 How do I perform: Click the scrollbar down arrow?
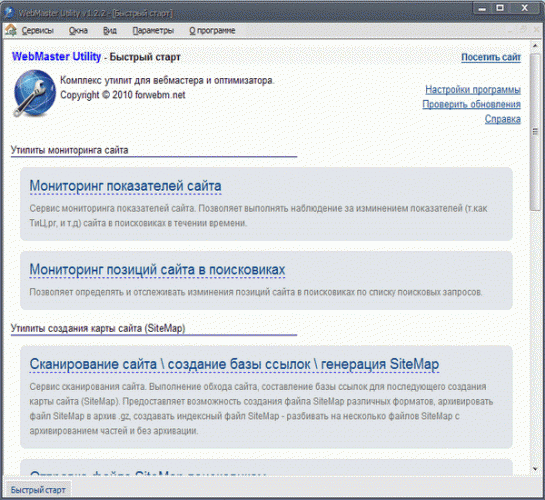535,469
